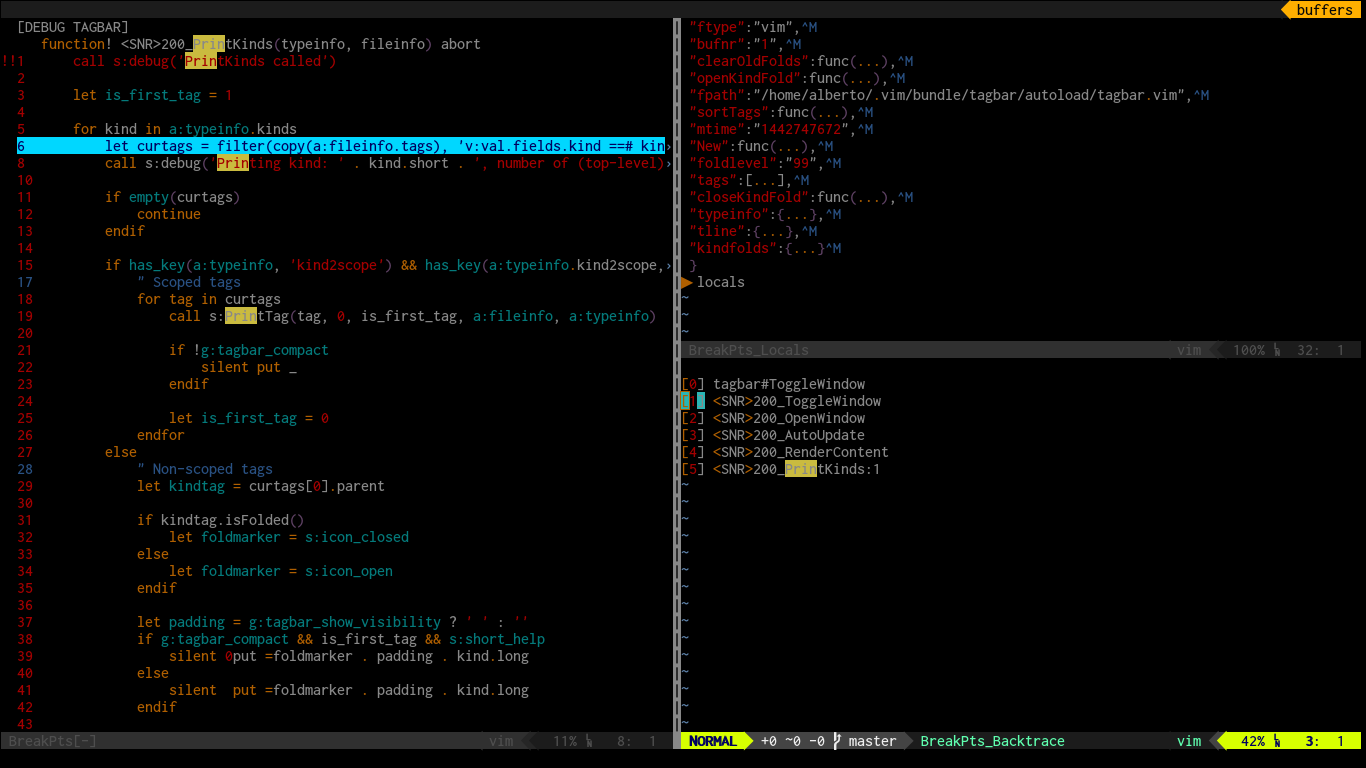Click the BreakPts[-] status line title
Screen dimensions: 1366x768
point(53,741)
